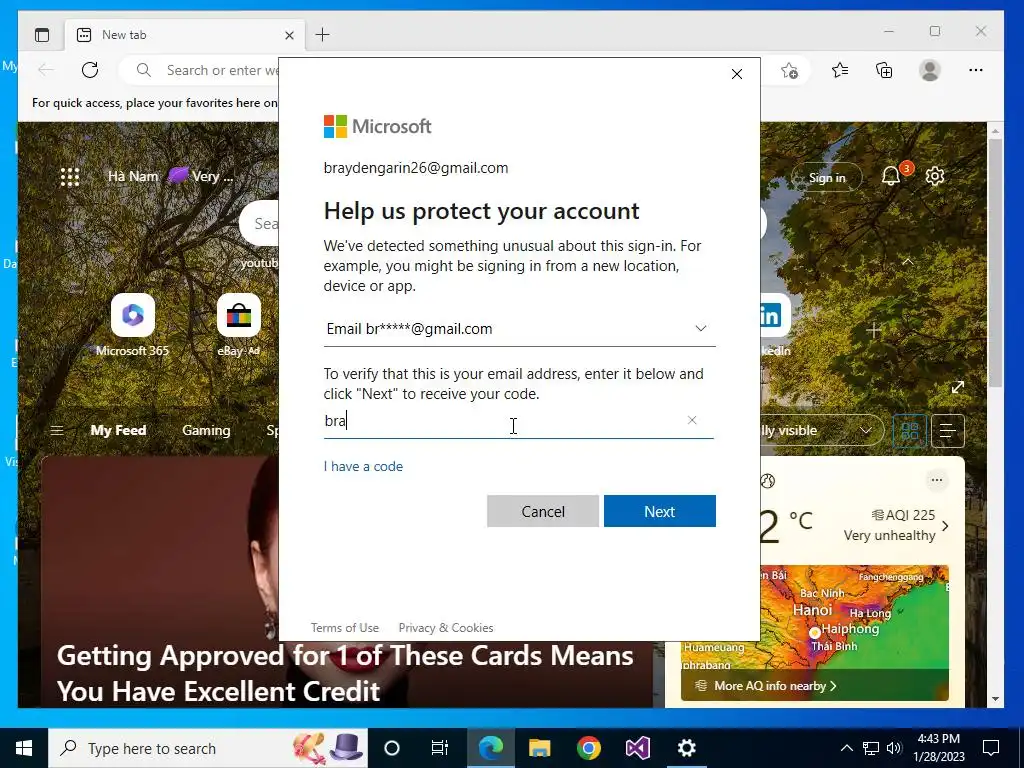The width and height of the screenshot is (1024, 768).
Task: Click taskbar search box
Action: click(208, 748)
